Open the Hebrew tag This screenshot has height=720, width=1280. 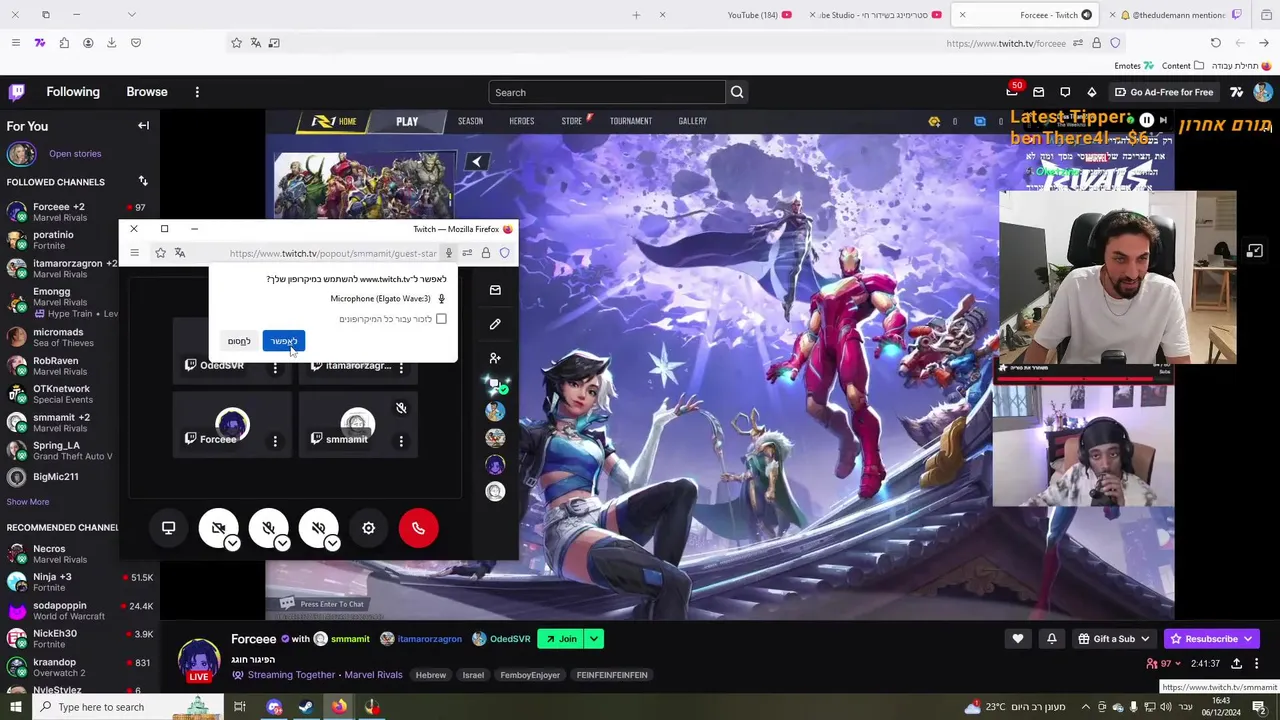(x=431, y=675)
